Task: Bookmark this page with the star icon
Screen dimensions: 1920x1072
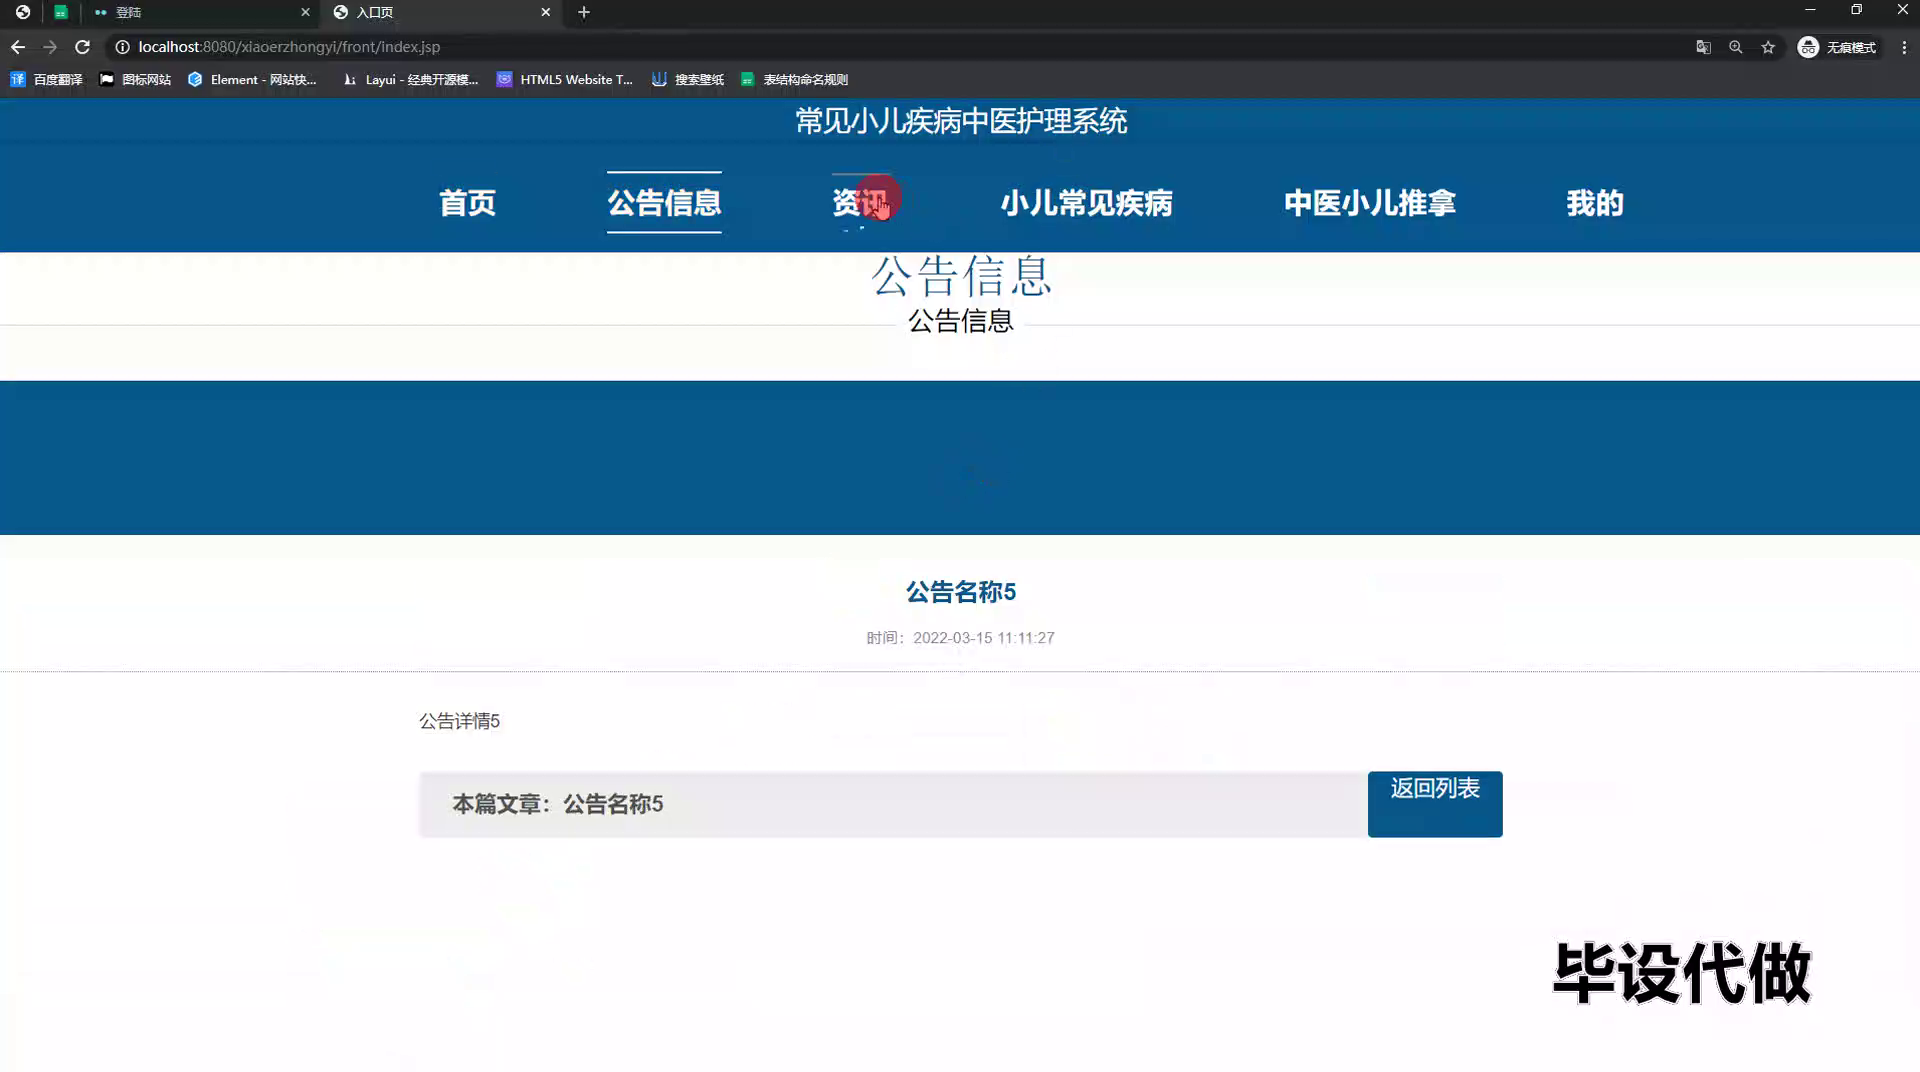Action: [1768, 47]
